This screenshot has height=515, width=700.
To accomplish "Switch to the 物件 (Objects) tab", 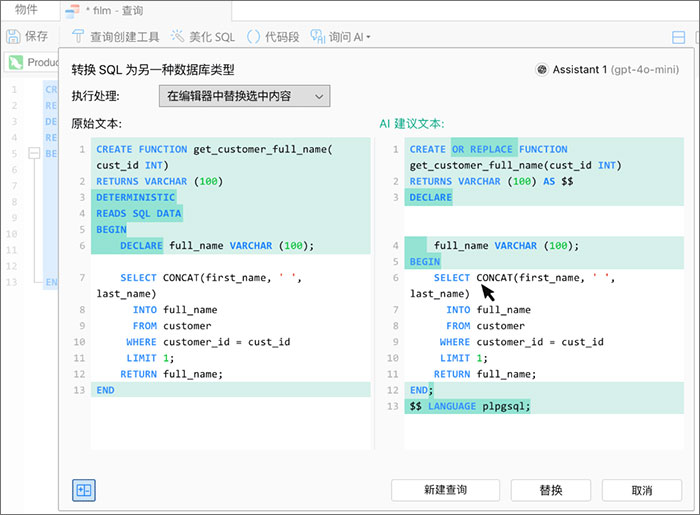I will point(26,9).
